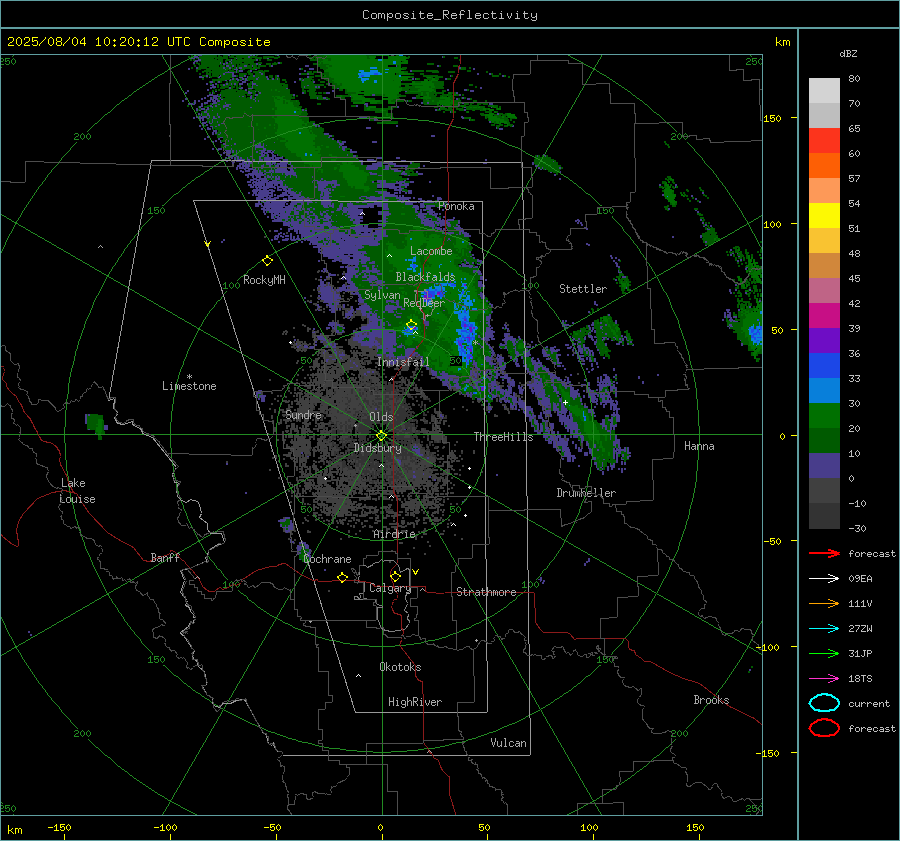The height and width of the screenshot is (841, 900).
Task: Click the 27ZW legend label
Action: tap(860, 629)
